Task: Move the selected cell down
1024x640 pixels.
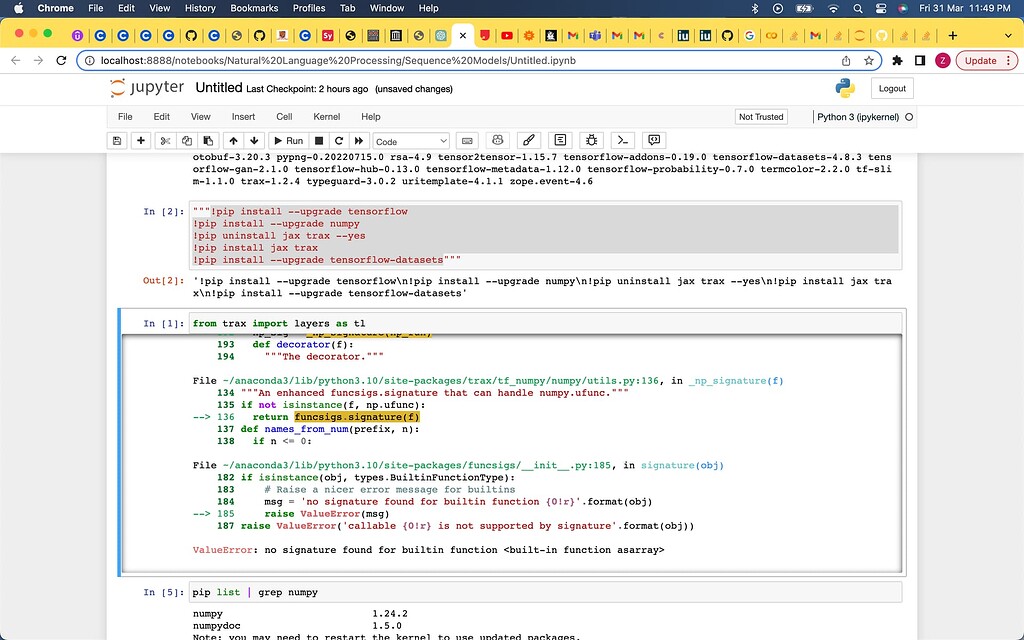Action: click(254, 141)
